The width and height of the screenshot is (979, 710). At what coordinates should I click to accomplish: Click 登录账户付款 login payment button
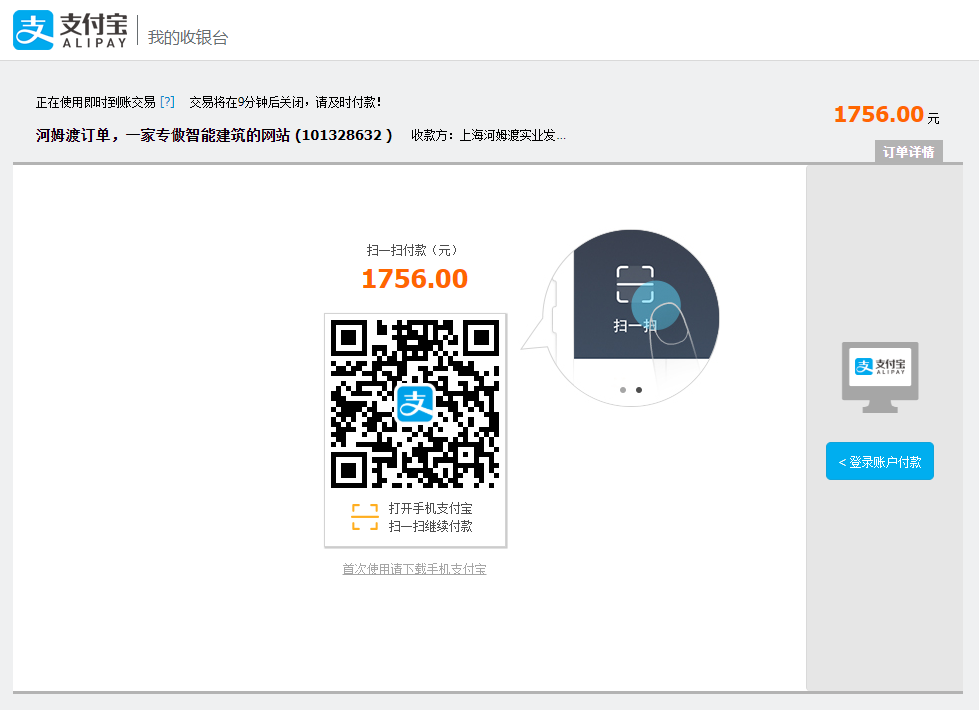(880, 461)
